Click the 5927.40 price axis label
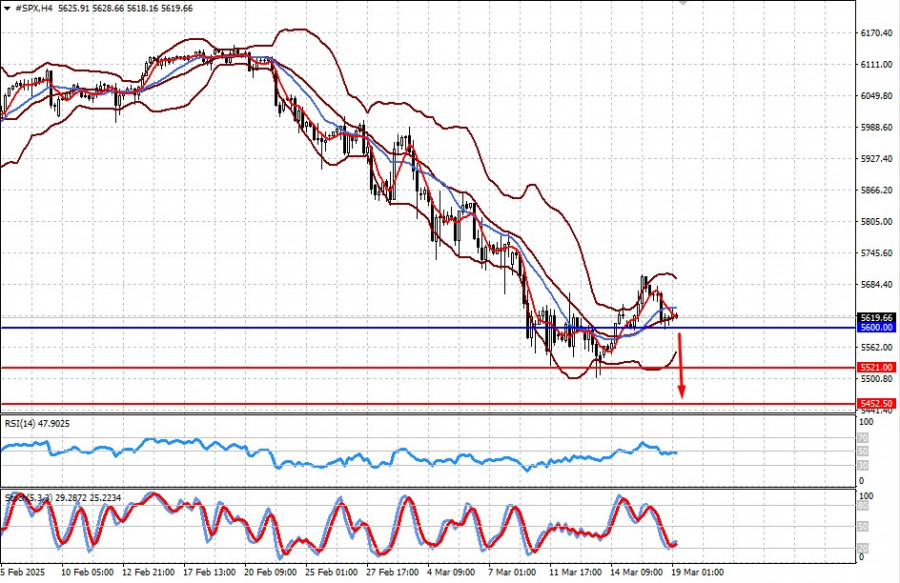900x583 pixels. (876, 158)
